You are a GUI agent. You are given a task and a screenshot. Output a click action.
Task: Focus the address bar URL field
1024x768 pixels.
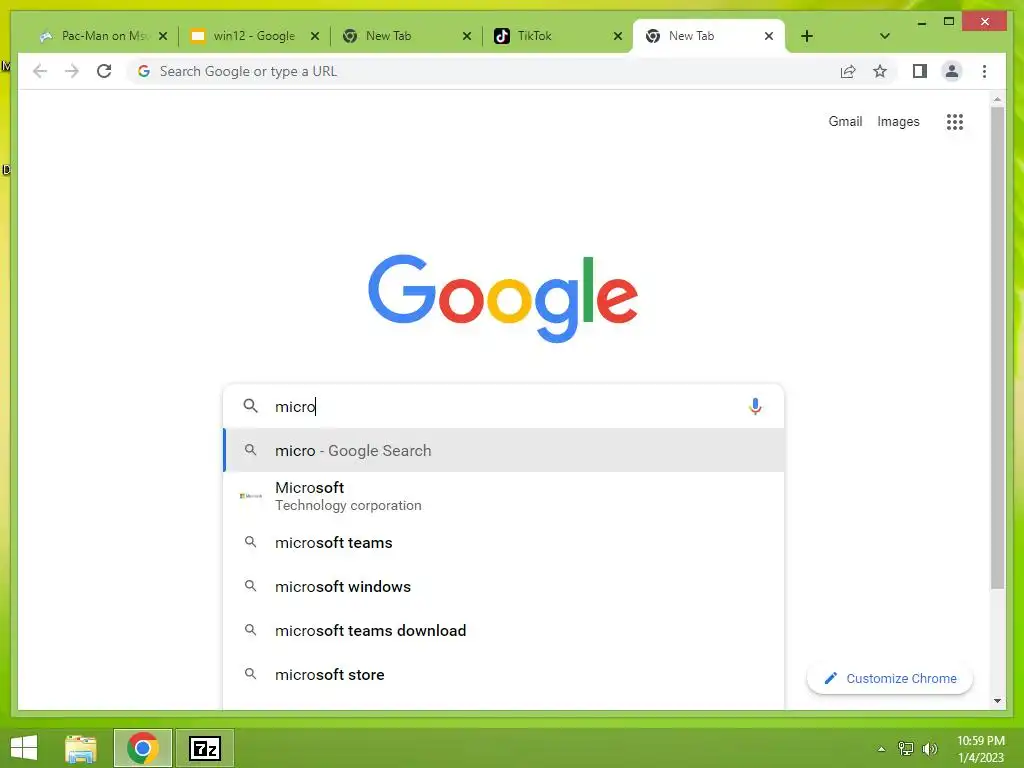coord(483,71)
